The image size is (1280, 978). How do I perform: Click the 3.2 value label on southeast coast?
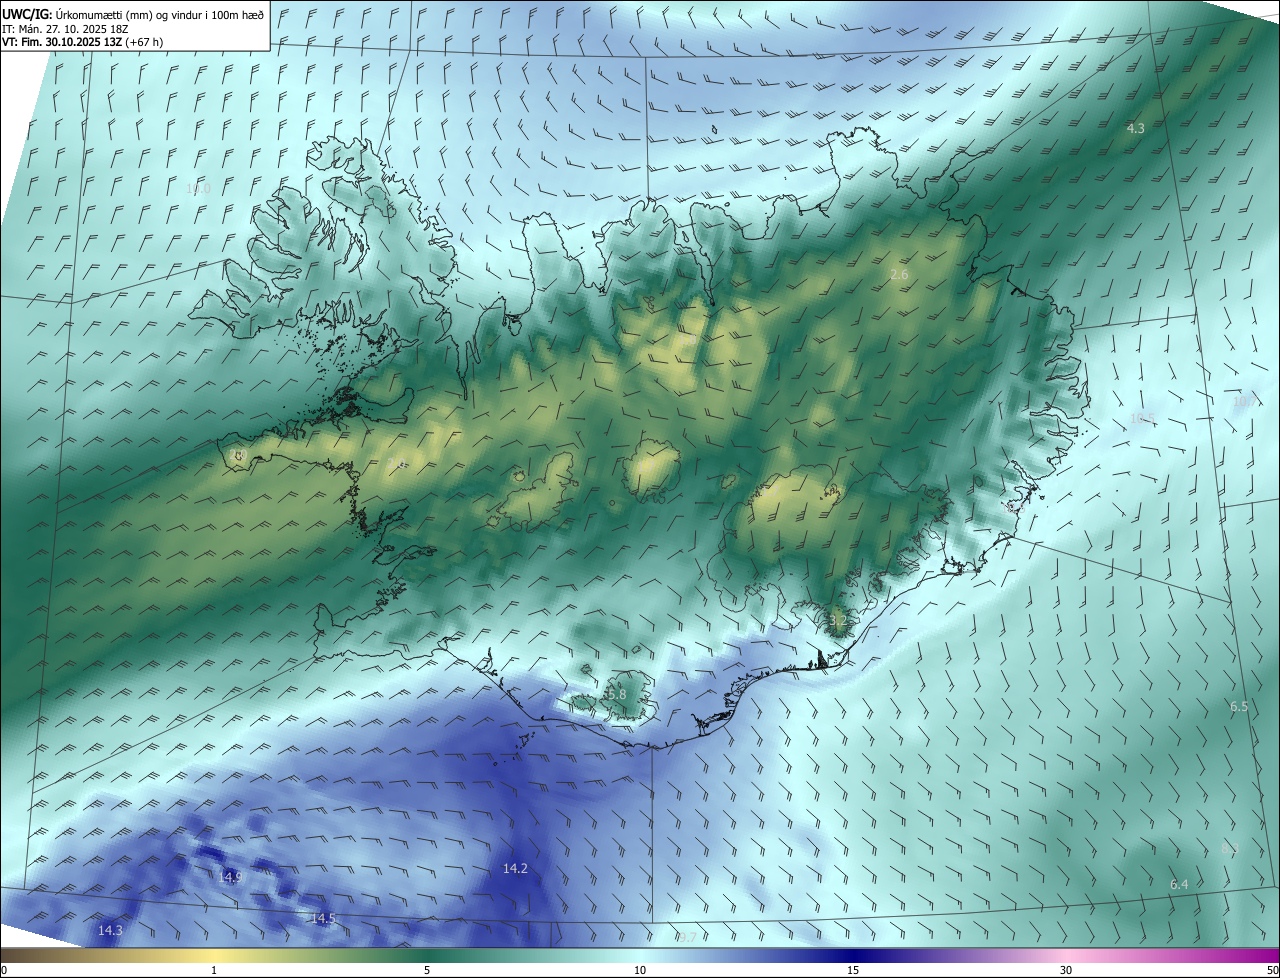(838, 621)
